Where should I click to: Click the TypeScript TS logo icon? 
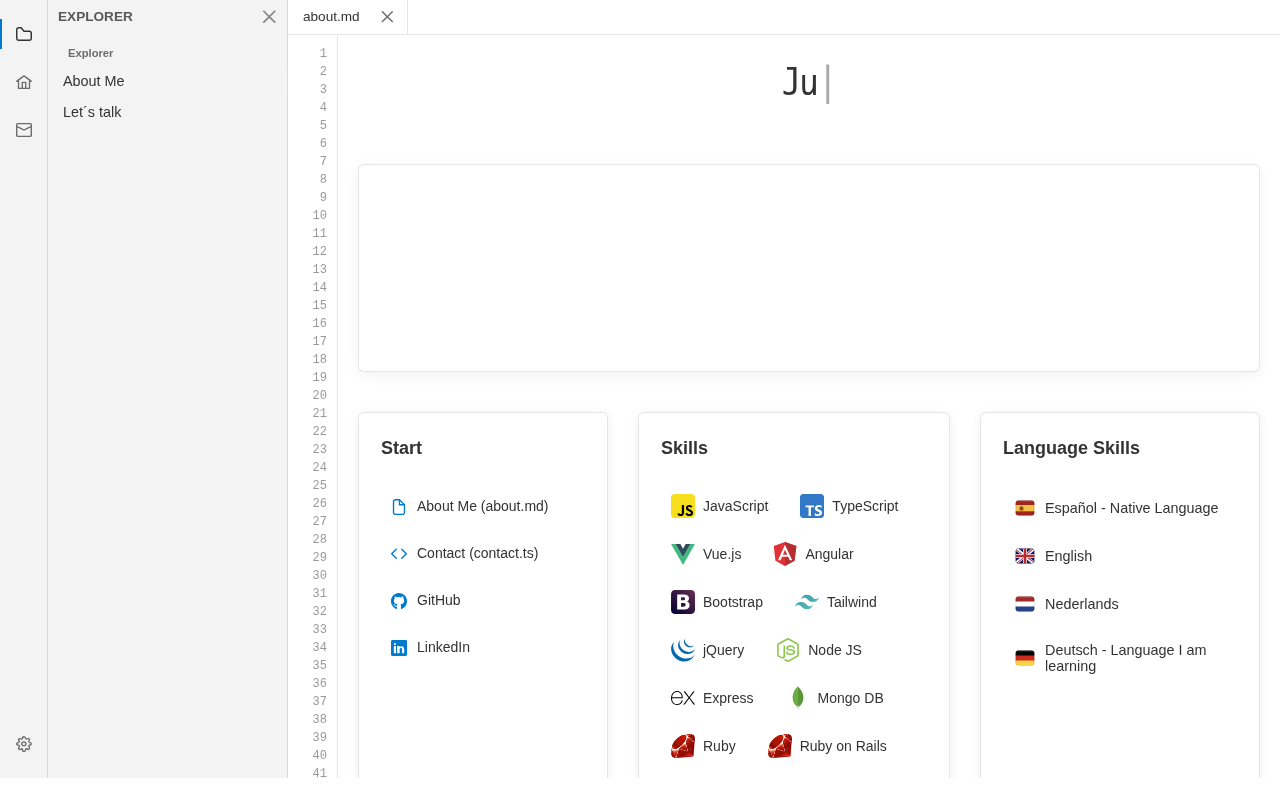click(x=812, y=506)
